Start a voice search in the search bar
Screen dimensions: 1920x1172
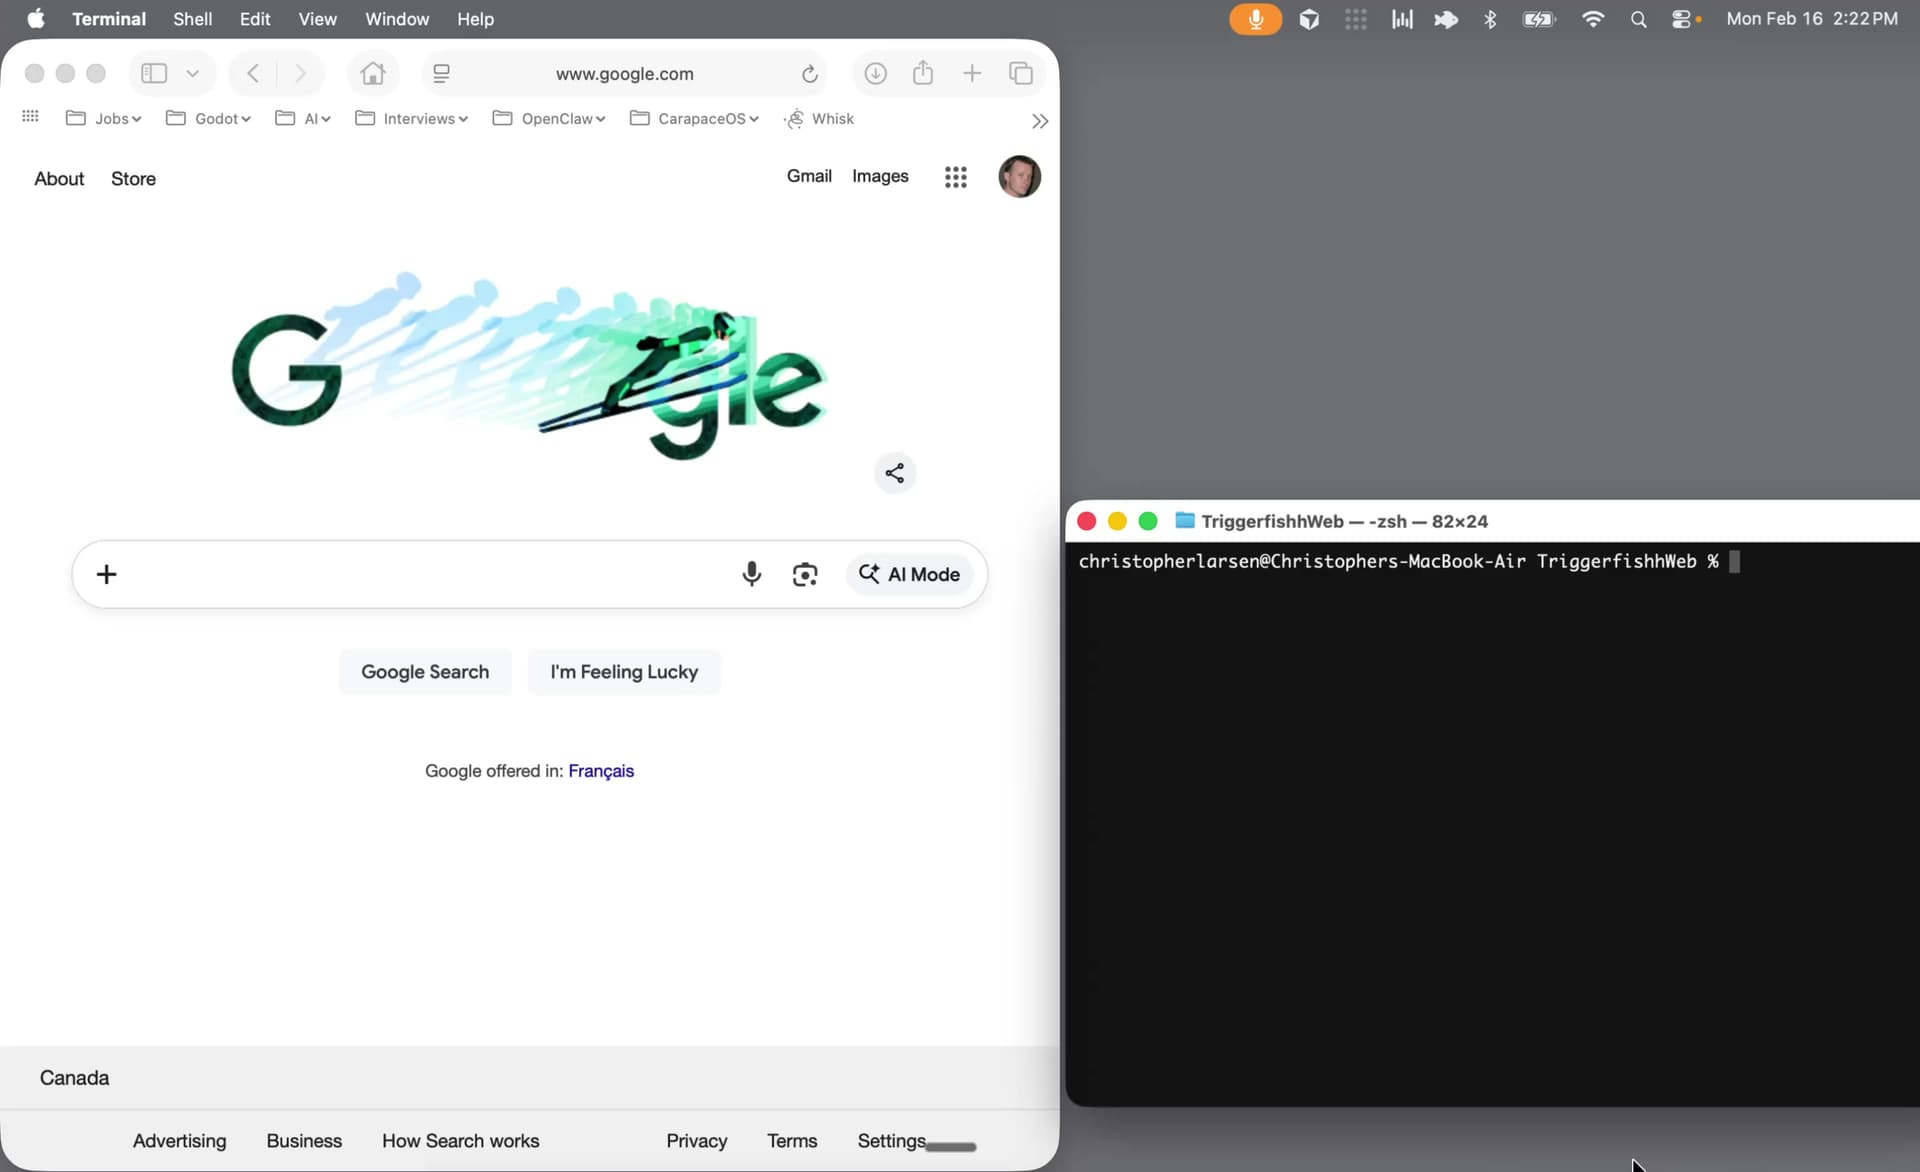(751, 574)
